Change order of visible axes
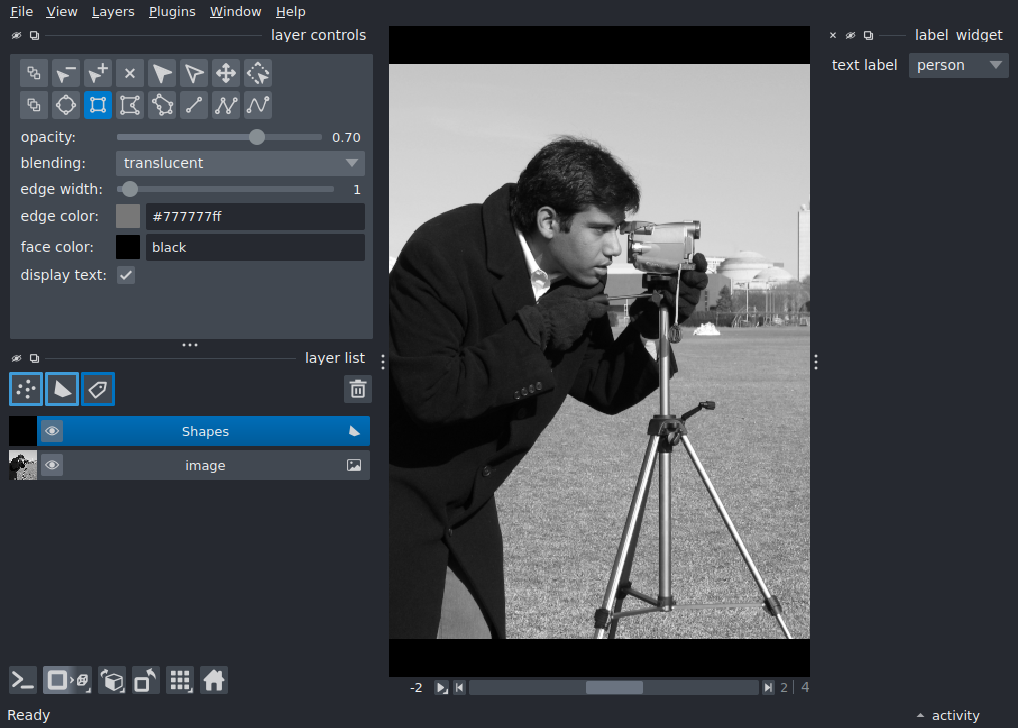Screen dimensions: 1018x728 pyautogui.click(x=112, y=681)
